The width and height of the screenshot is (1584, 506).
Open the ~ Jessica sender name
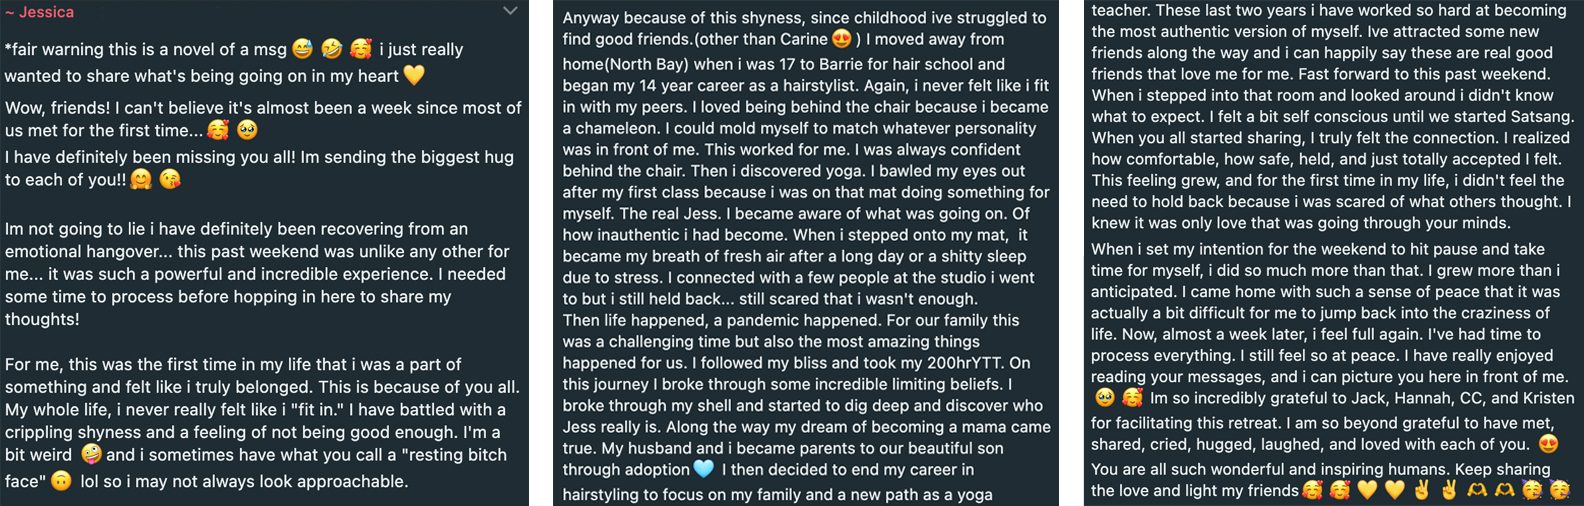point(40,12)
